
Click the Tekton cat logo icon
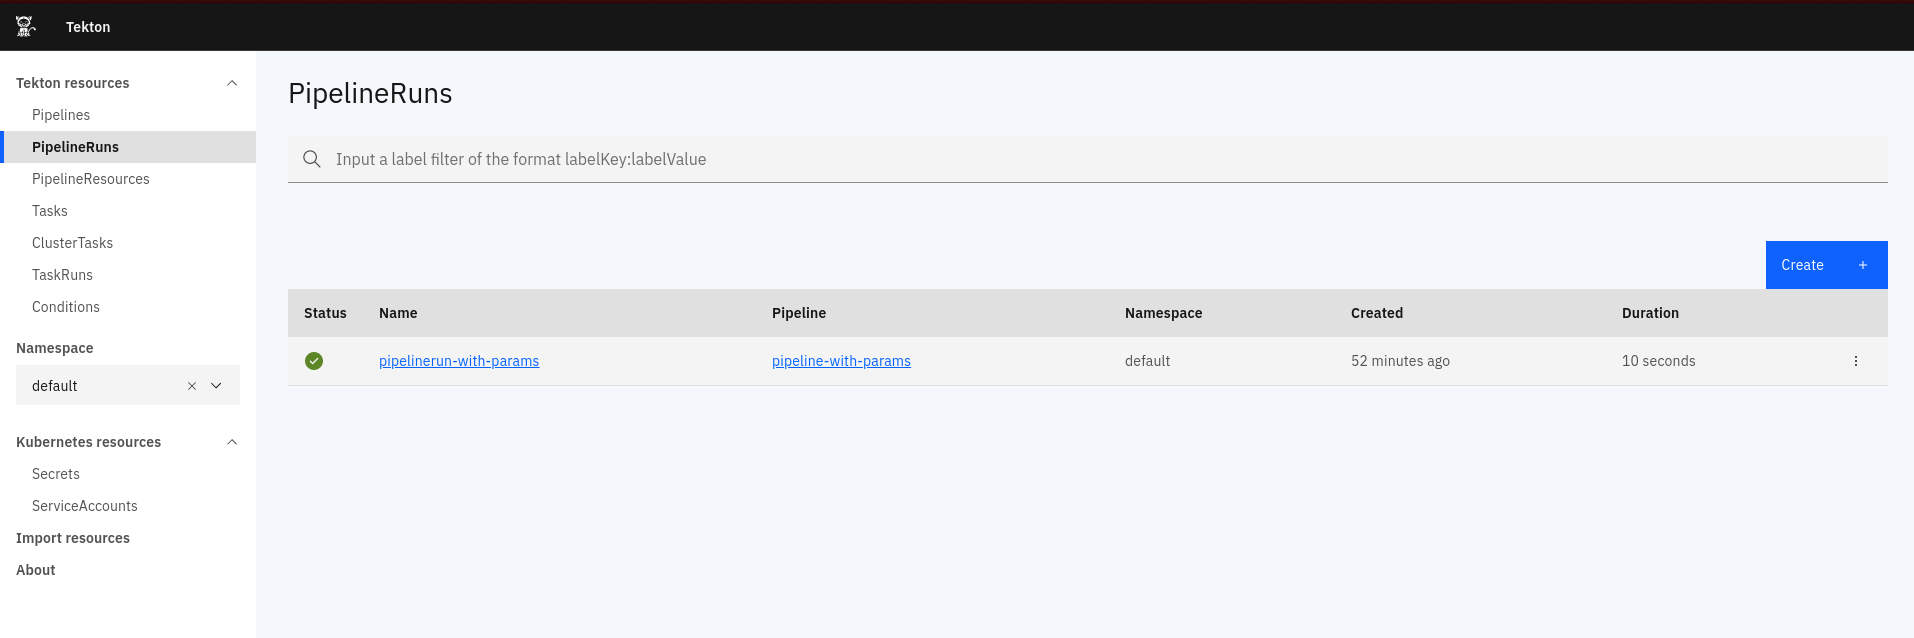coord(26,26)
